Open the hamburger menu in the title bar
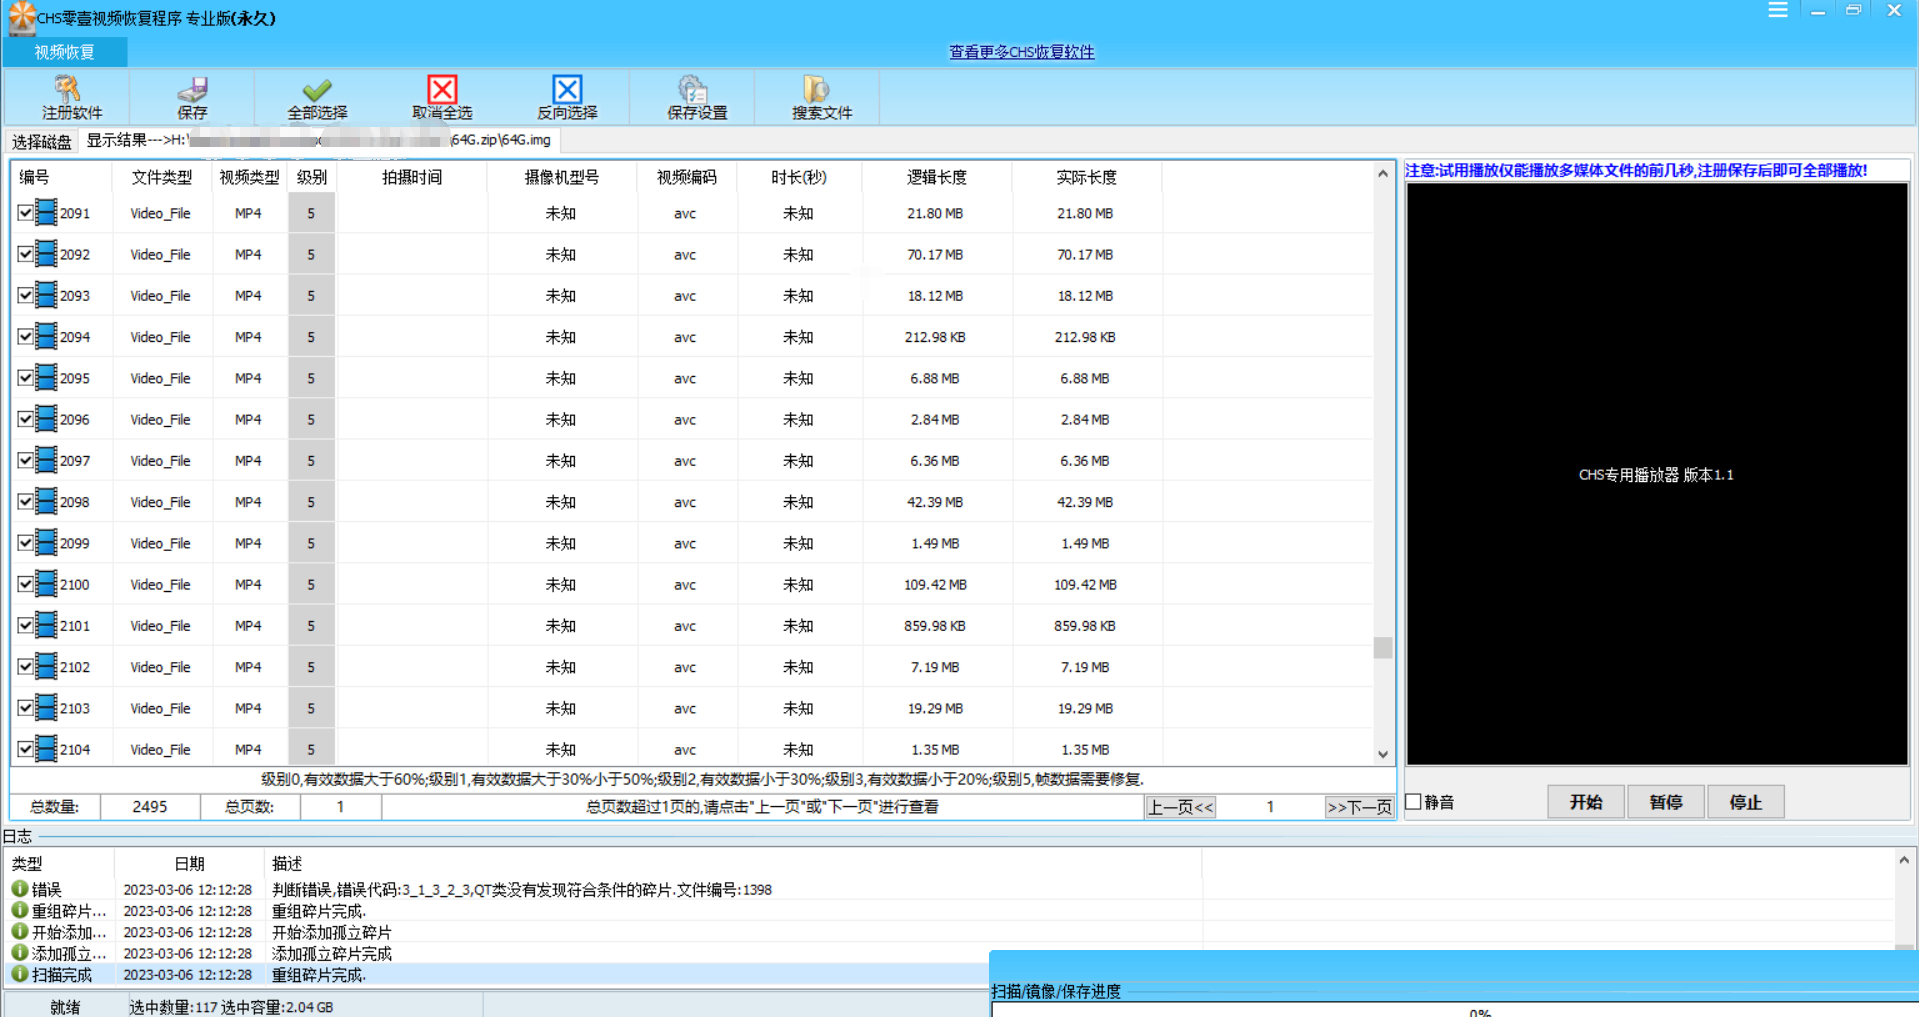Image resolution: width=1919 pixels, height=1017 pixels. (1778, 10)
